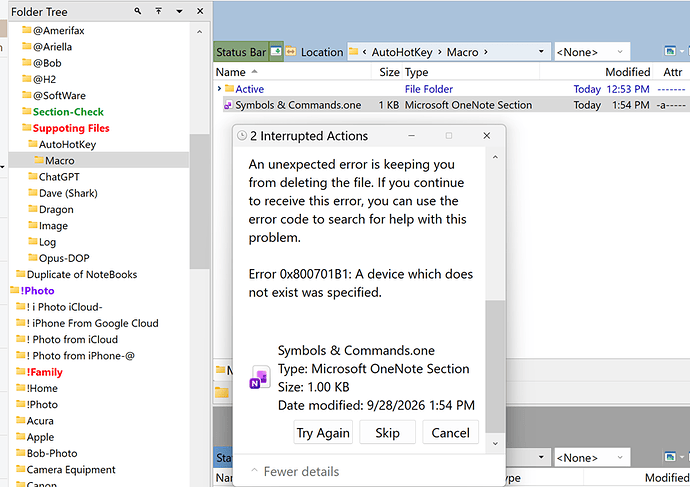
Task: Click Try Again in the error dialog
Action: tap(323, 432)
